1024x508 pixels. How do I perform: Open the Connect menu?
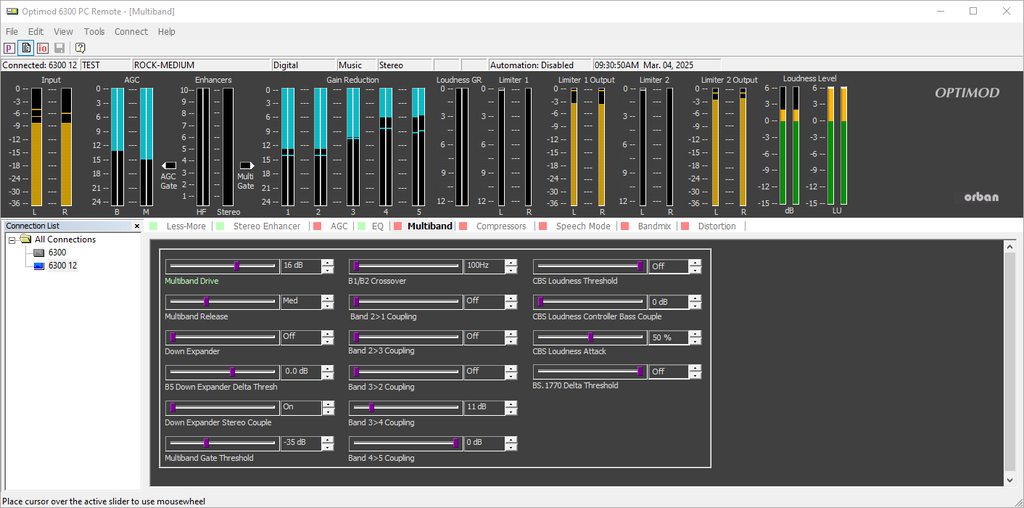click(131, 32)
